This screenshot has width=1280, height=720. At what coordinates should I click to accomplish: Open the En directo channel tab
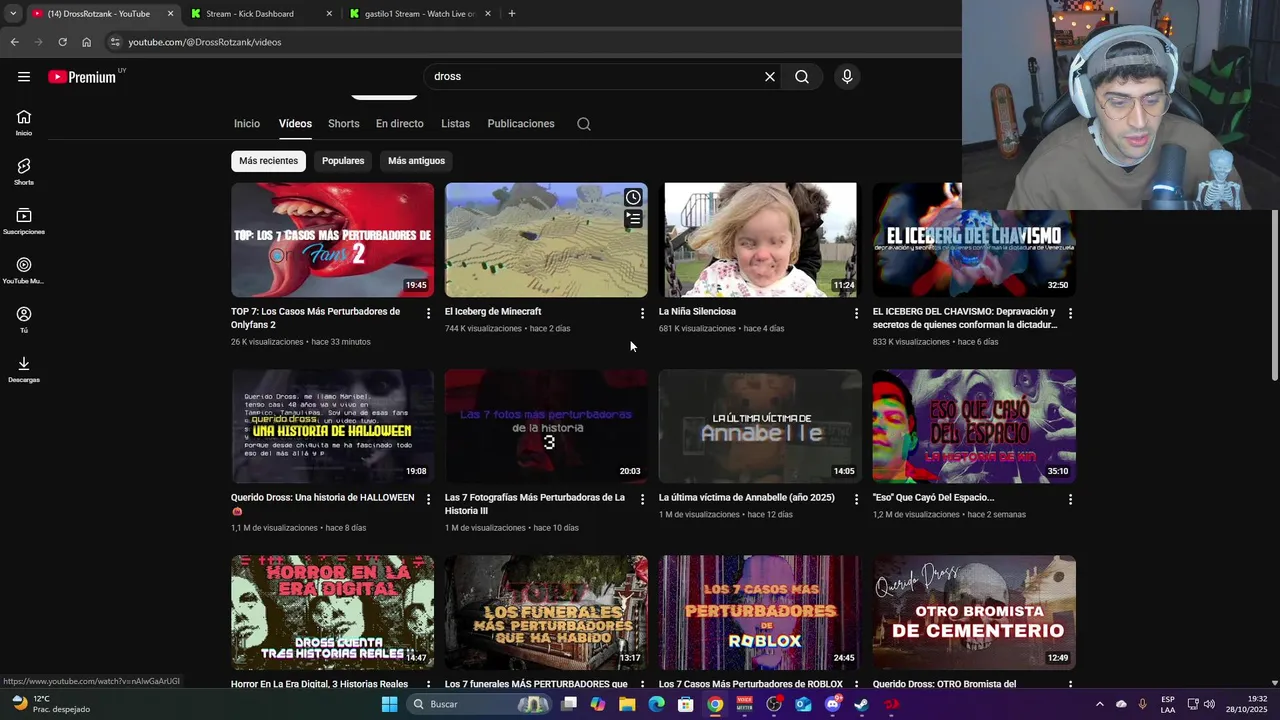[x=400, y=124]
